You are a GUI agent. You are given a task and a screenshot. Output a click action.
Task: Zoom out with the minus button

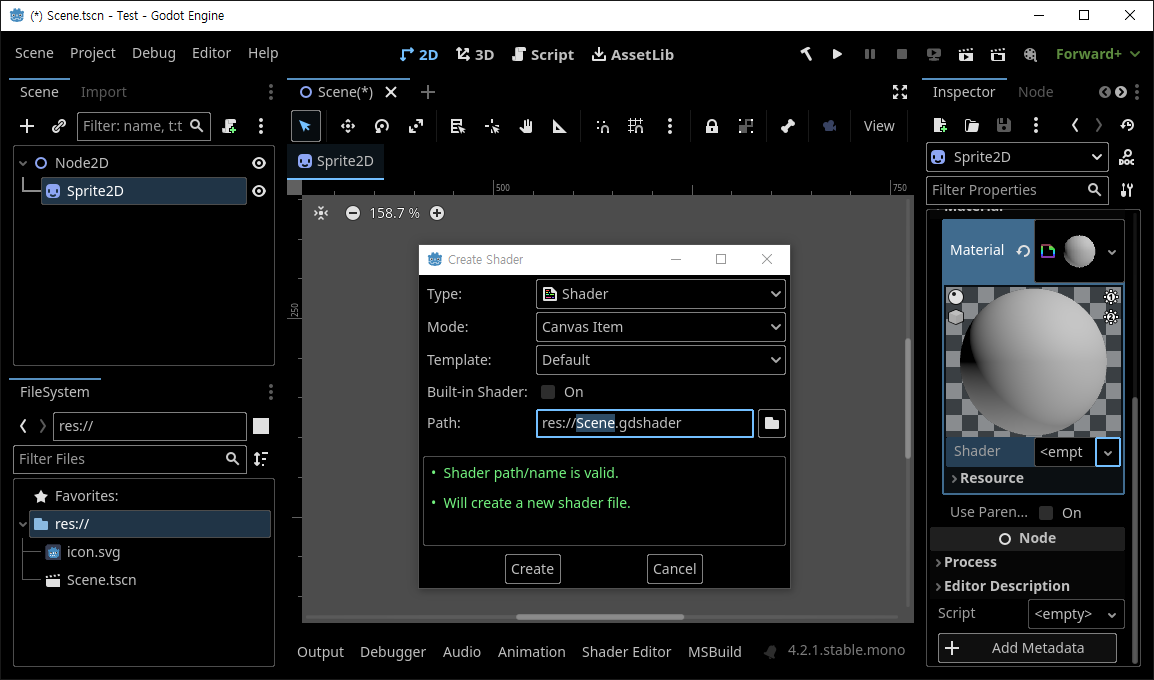point(353,213)
